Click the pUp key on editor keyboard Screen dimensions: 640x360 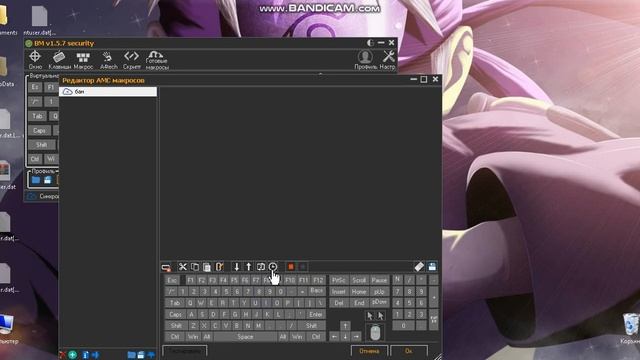(x=379, y=292)
